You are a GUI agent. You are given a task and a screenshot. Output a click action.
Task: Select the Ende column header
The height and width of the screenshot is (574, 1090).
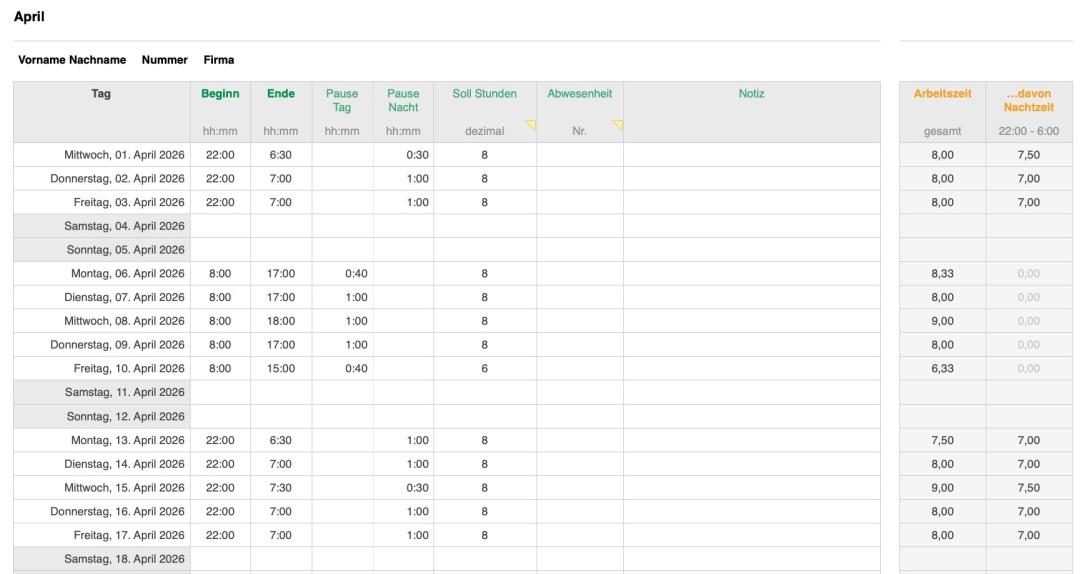point(281,94)
